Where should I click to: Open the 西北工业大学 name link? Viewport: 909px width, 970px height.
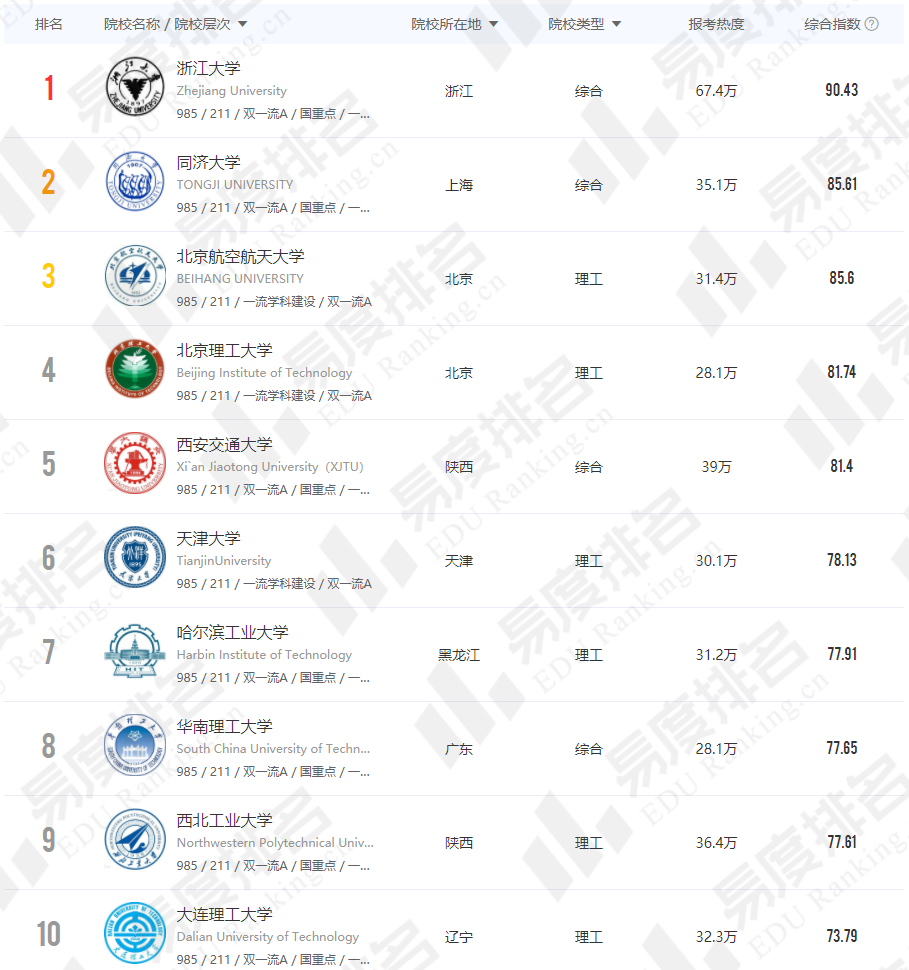224,821
